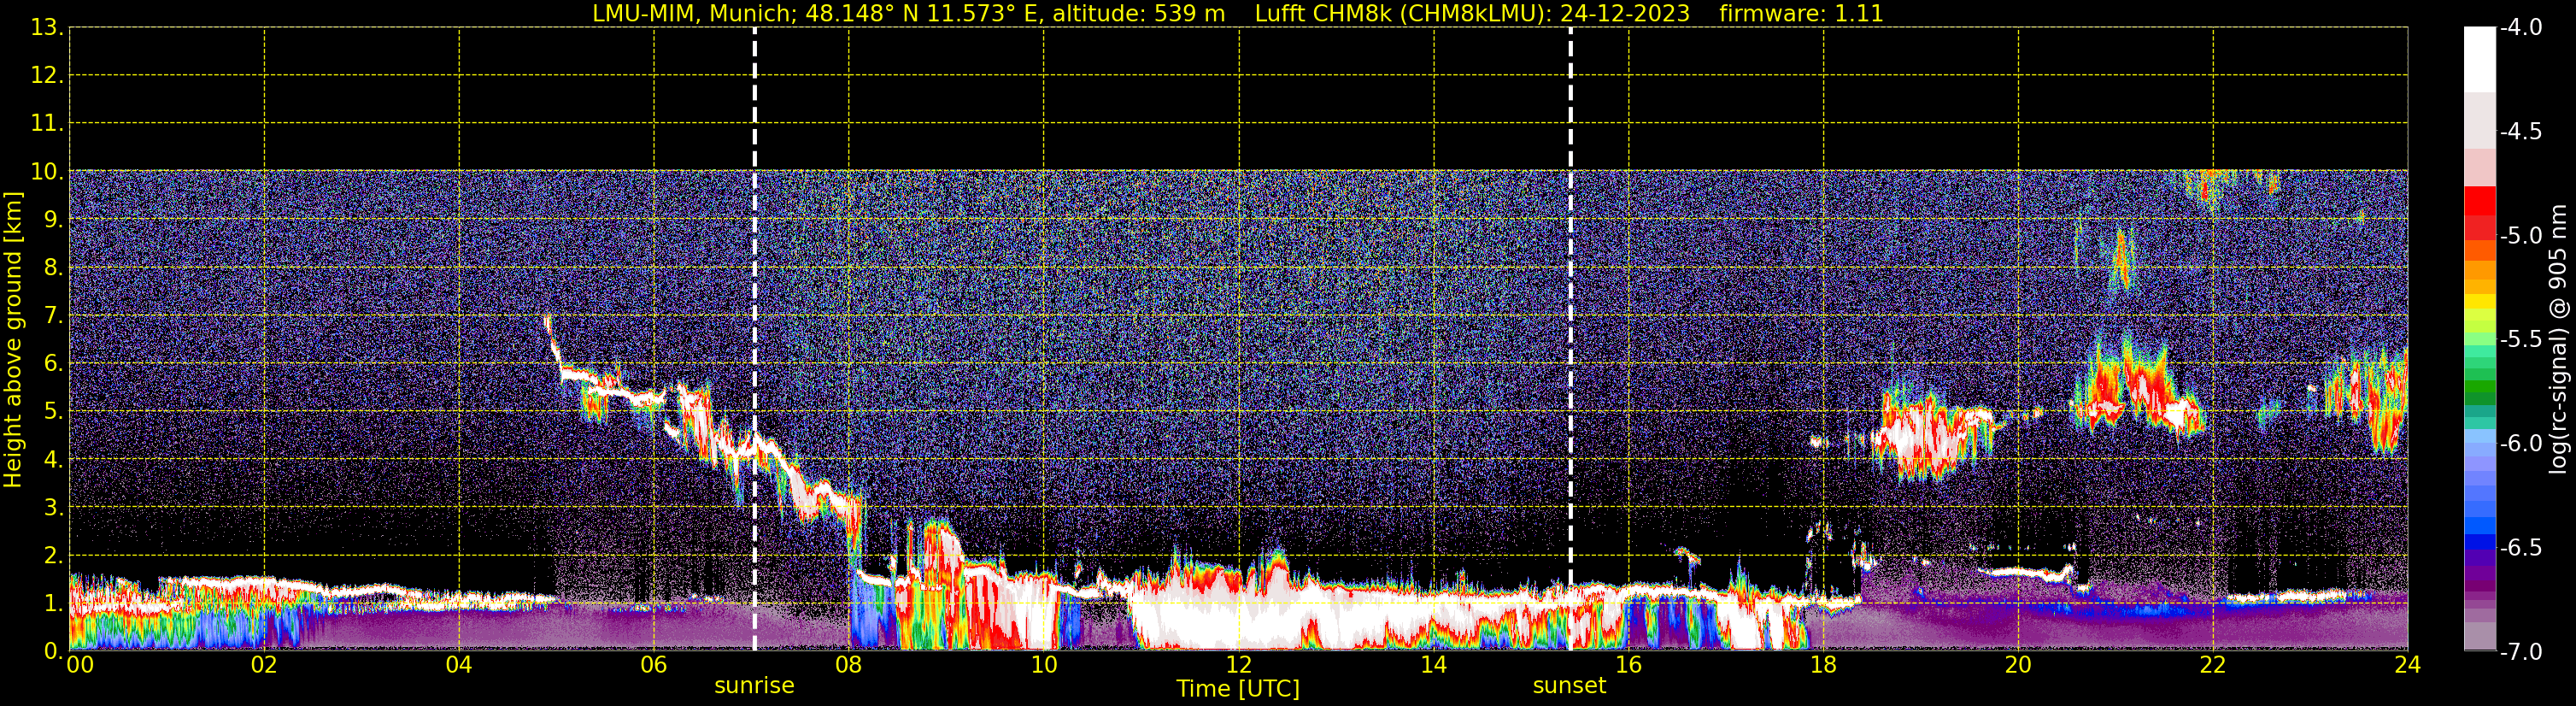Click the white top section of the colorbar

2479,60
